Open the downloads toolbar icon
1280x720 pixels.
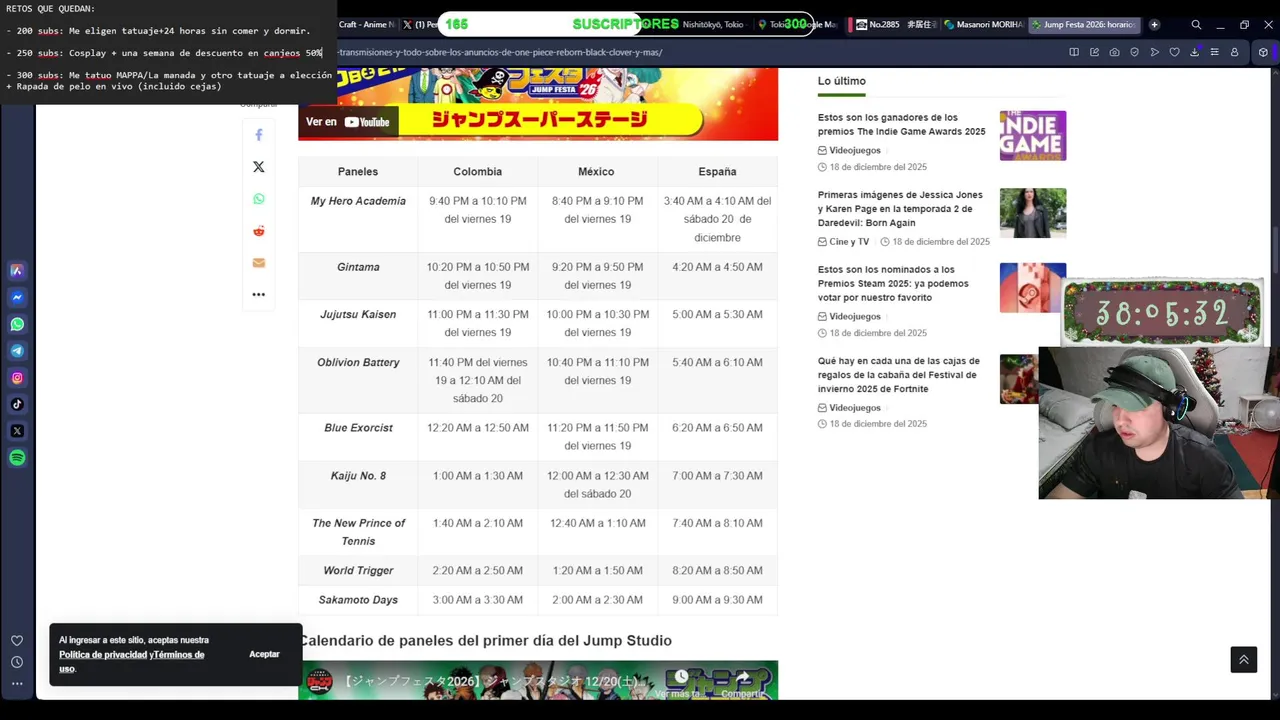pyautogui.click(x=1194, y=52)
